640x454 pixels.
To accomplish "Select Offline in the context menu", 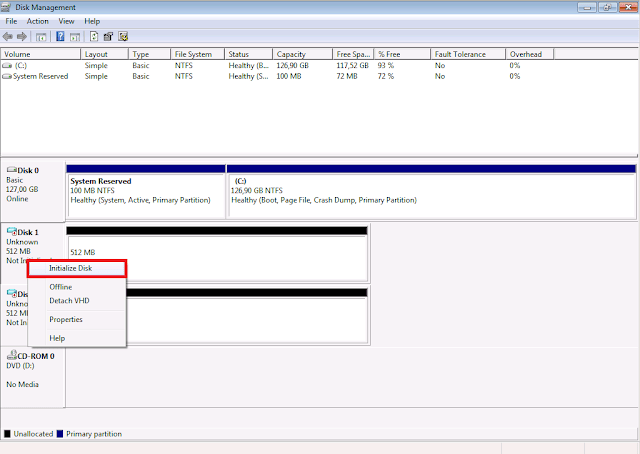I will coord(60,287).
